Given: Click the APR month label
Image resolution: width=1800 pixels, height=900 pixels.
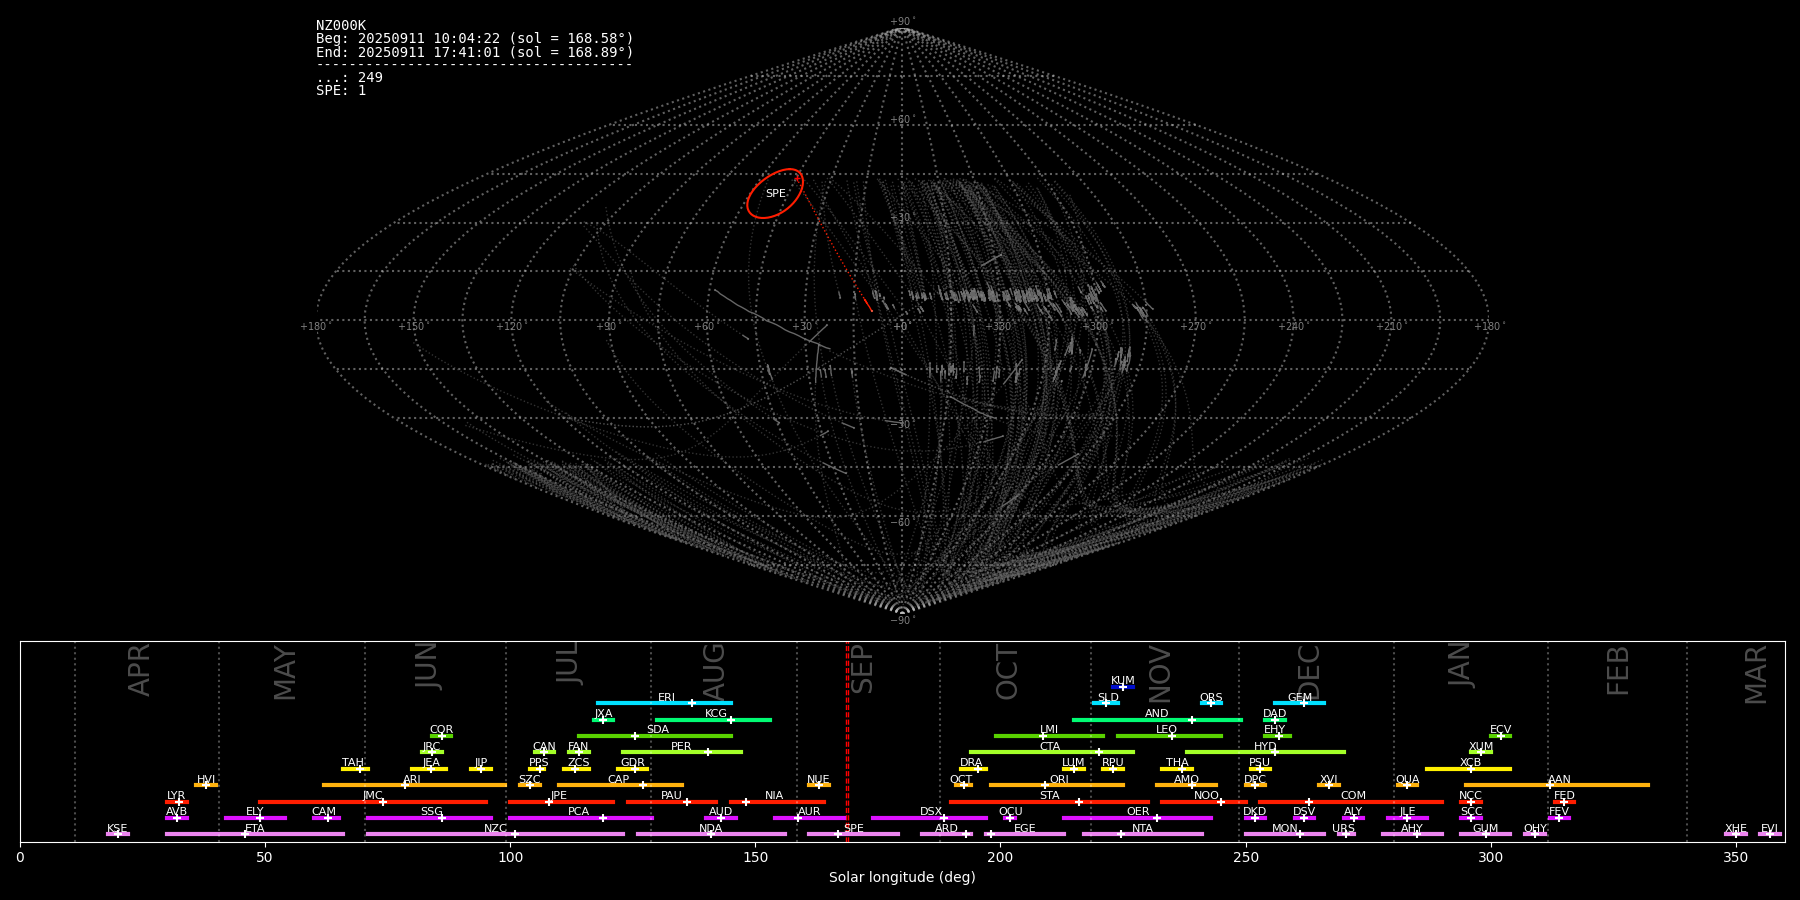Looking at the screenshot, I should coord(139,670).
